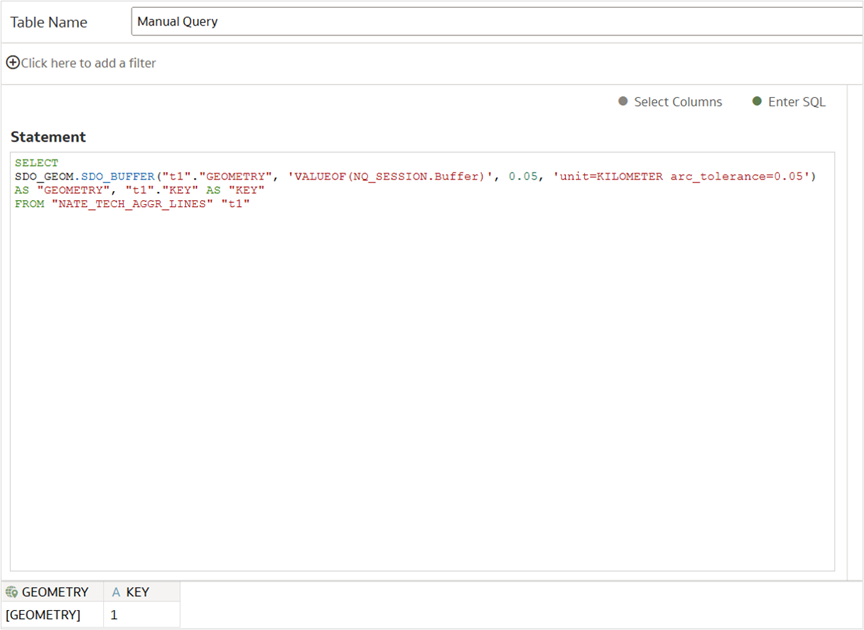Open 'Click here to add a filter'
Image resolution: width=864 pixels, height=630 pixels.
coord(85,63)
